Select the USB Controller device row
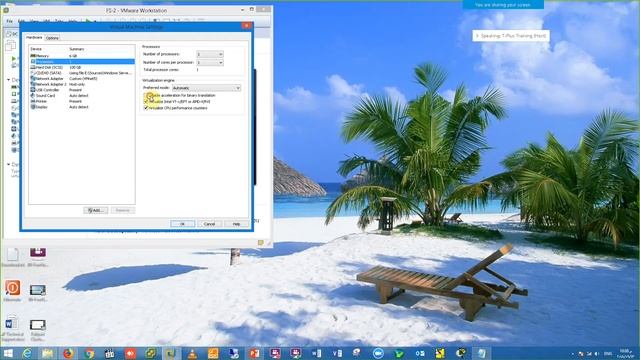Image resolution: width=640 pixels, height=360 pixels. (82, 90)
